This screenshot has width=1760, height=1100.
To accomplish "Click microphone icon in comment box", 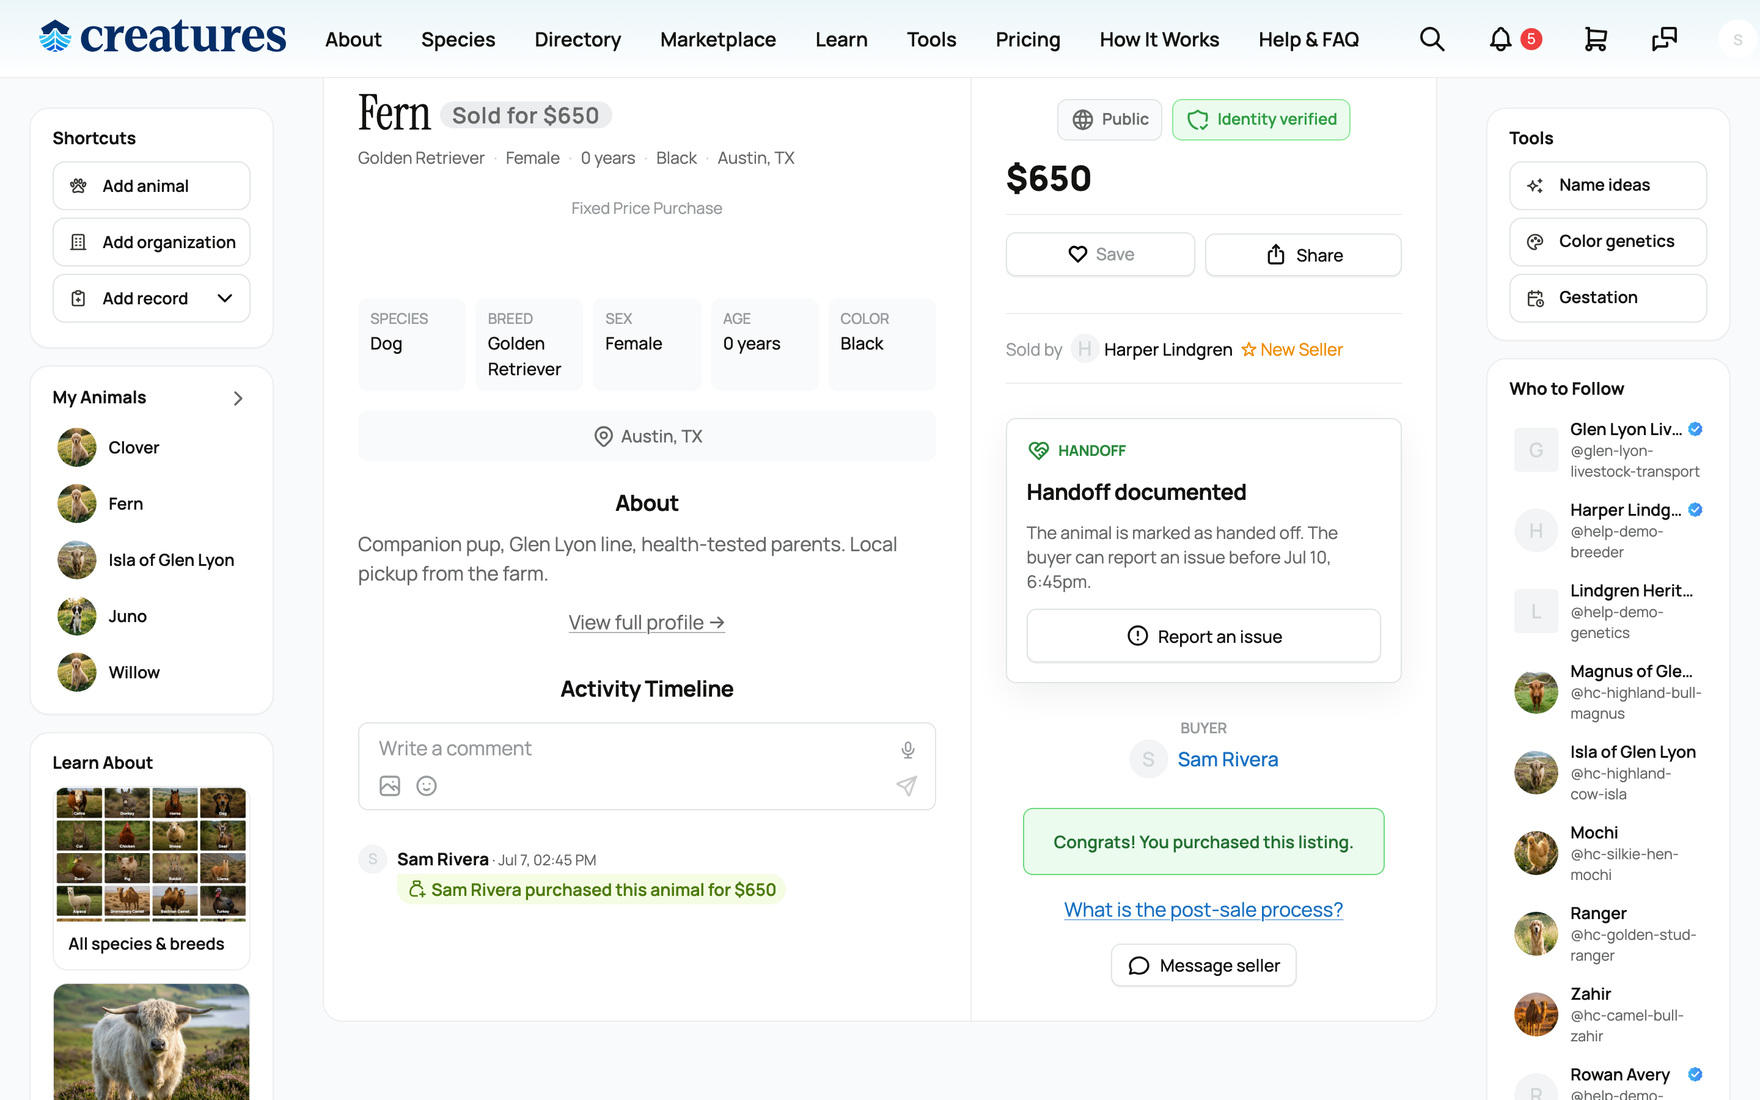I will (908, 749).
